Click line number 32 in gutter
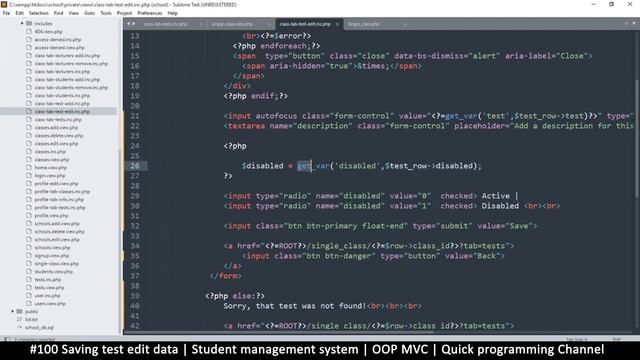The image size is (640, 360). point(135,226)
